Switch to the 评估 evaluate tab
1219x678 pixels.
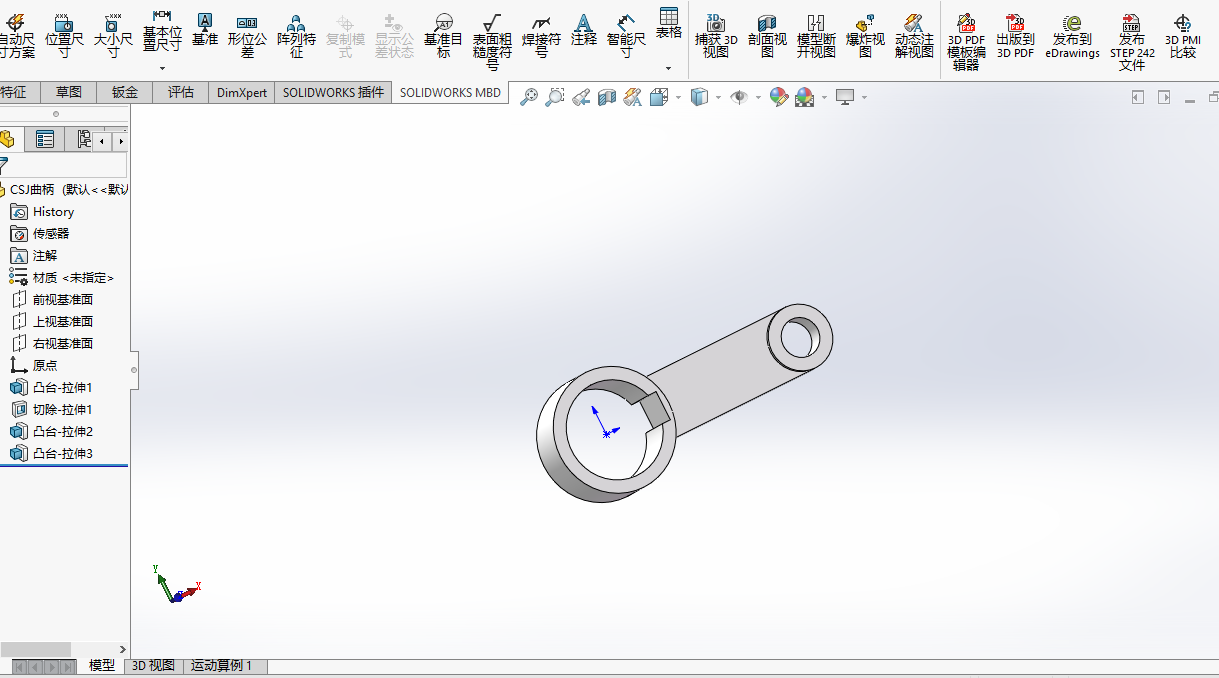[x=181, y=92]
